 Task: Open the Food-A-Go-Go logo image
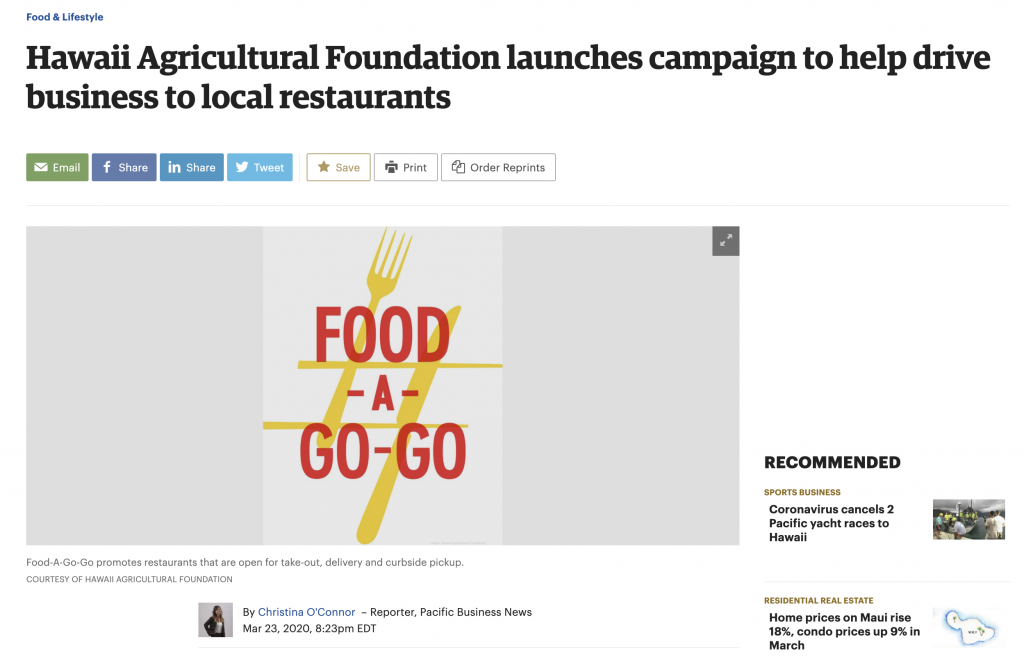point(383,385)
